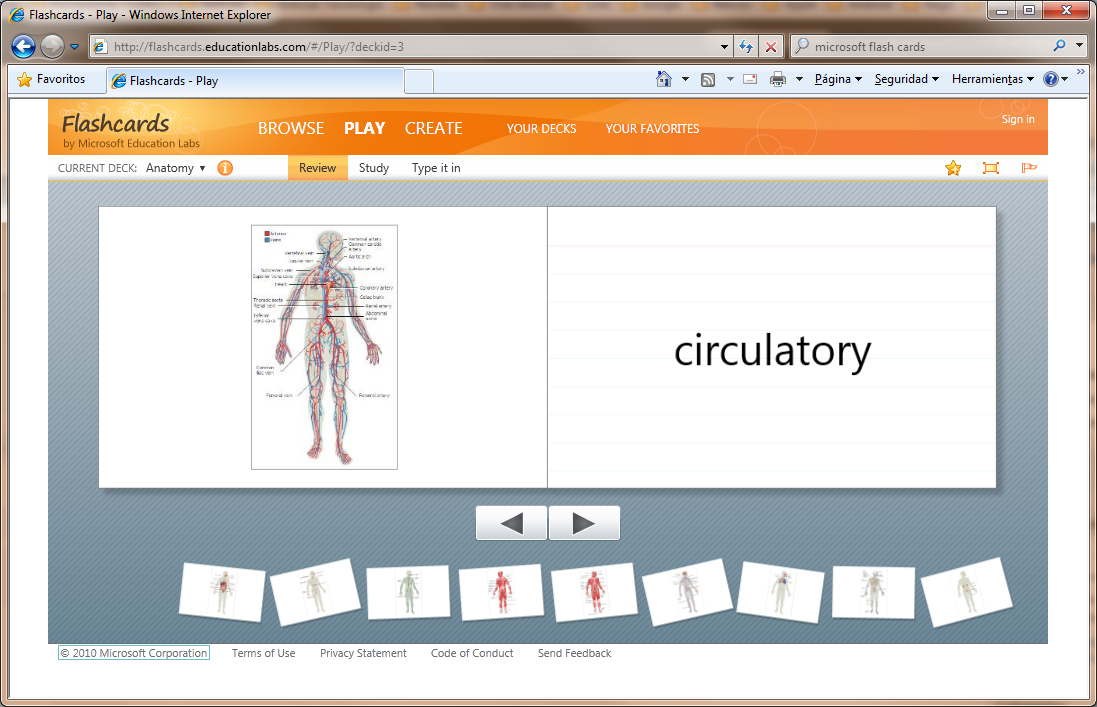Expand the Herramientas dropdown
This screenshot has height=707, width=1097.
[x=992, y=79]
